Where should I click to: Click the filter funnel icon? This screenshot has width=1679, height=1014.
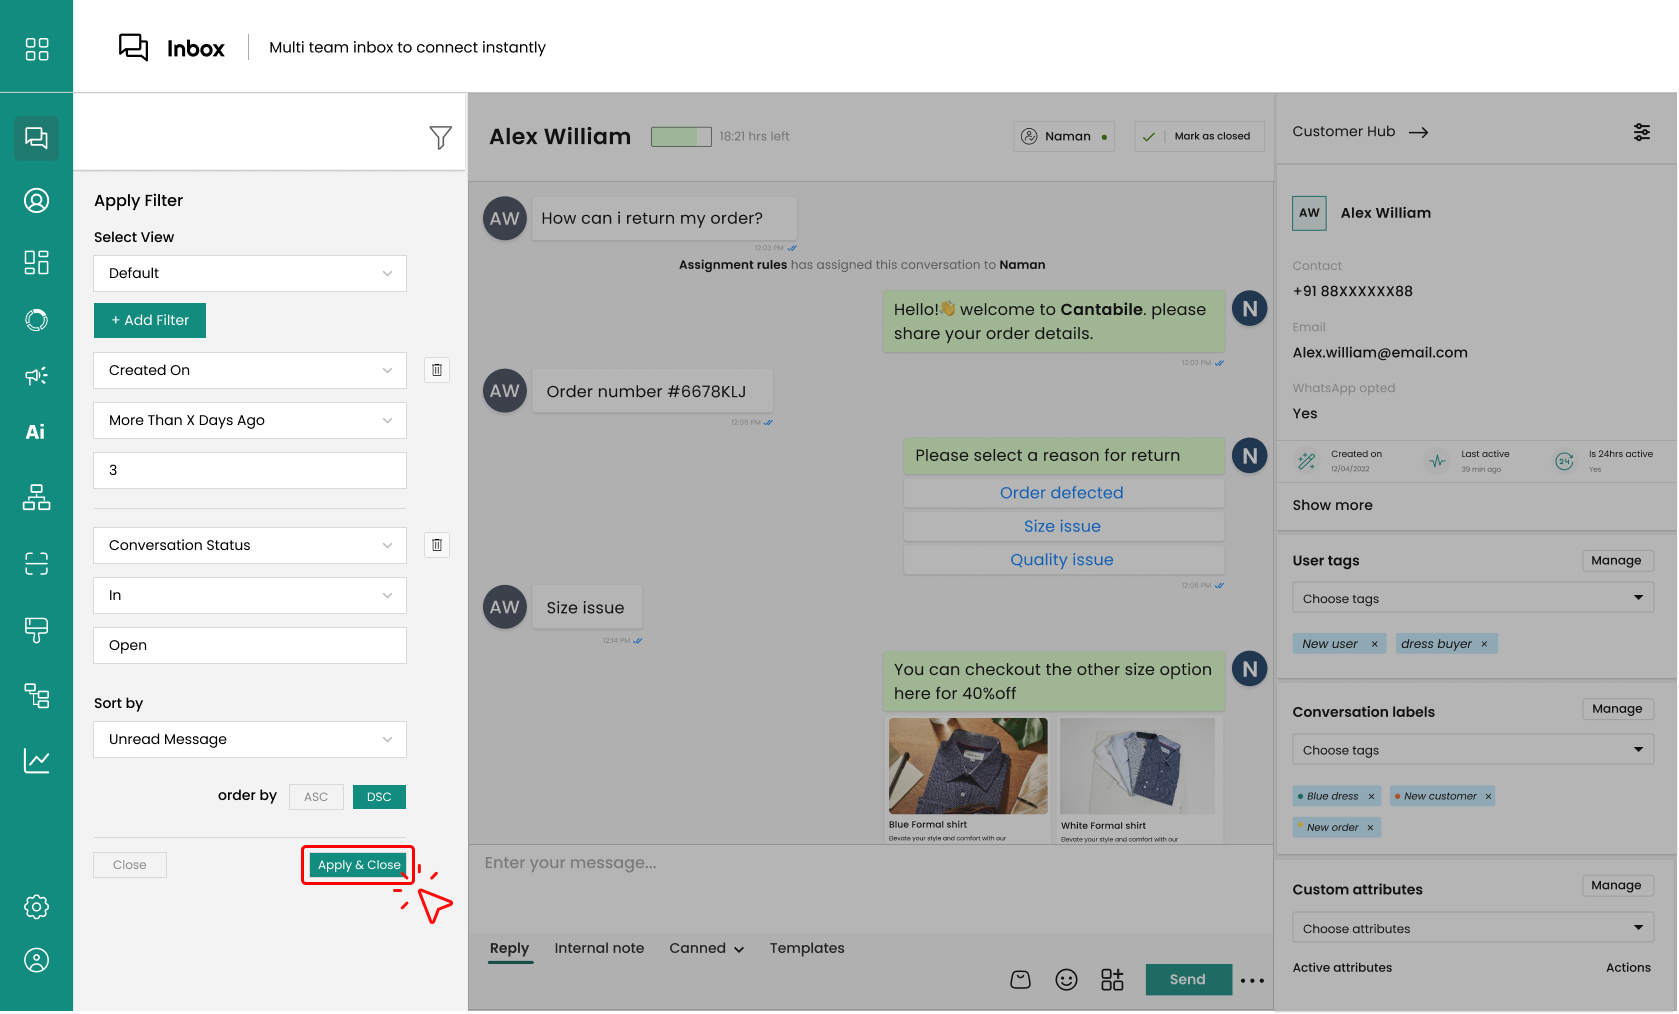coord(440,137)
